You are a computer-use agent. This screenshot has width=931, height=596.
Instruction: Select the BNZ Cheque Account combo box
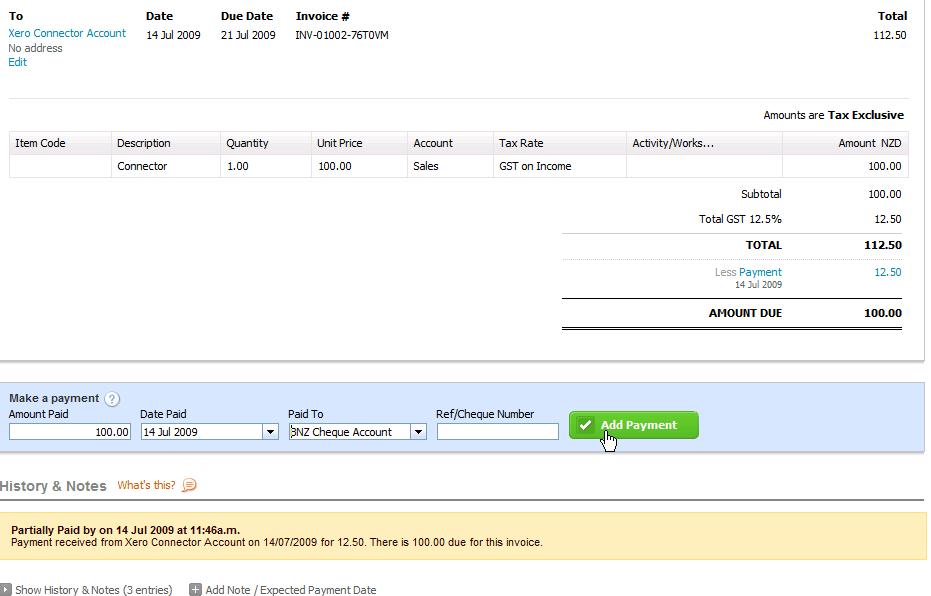(357, 432)
